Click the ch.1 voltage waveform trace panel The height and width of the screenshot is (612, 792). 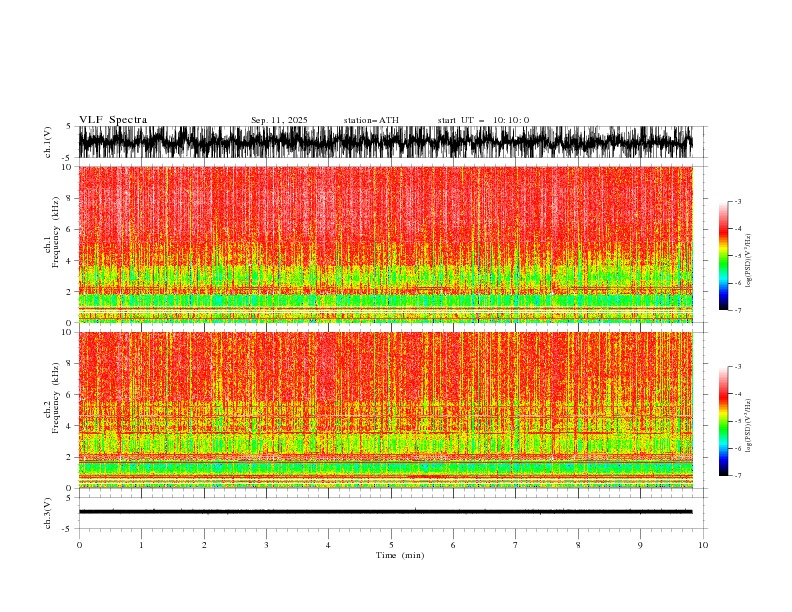click(385, 142)
